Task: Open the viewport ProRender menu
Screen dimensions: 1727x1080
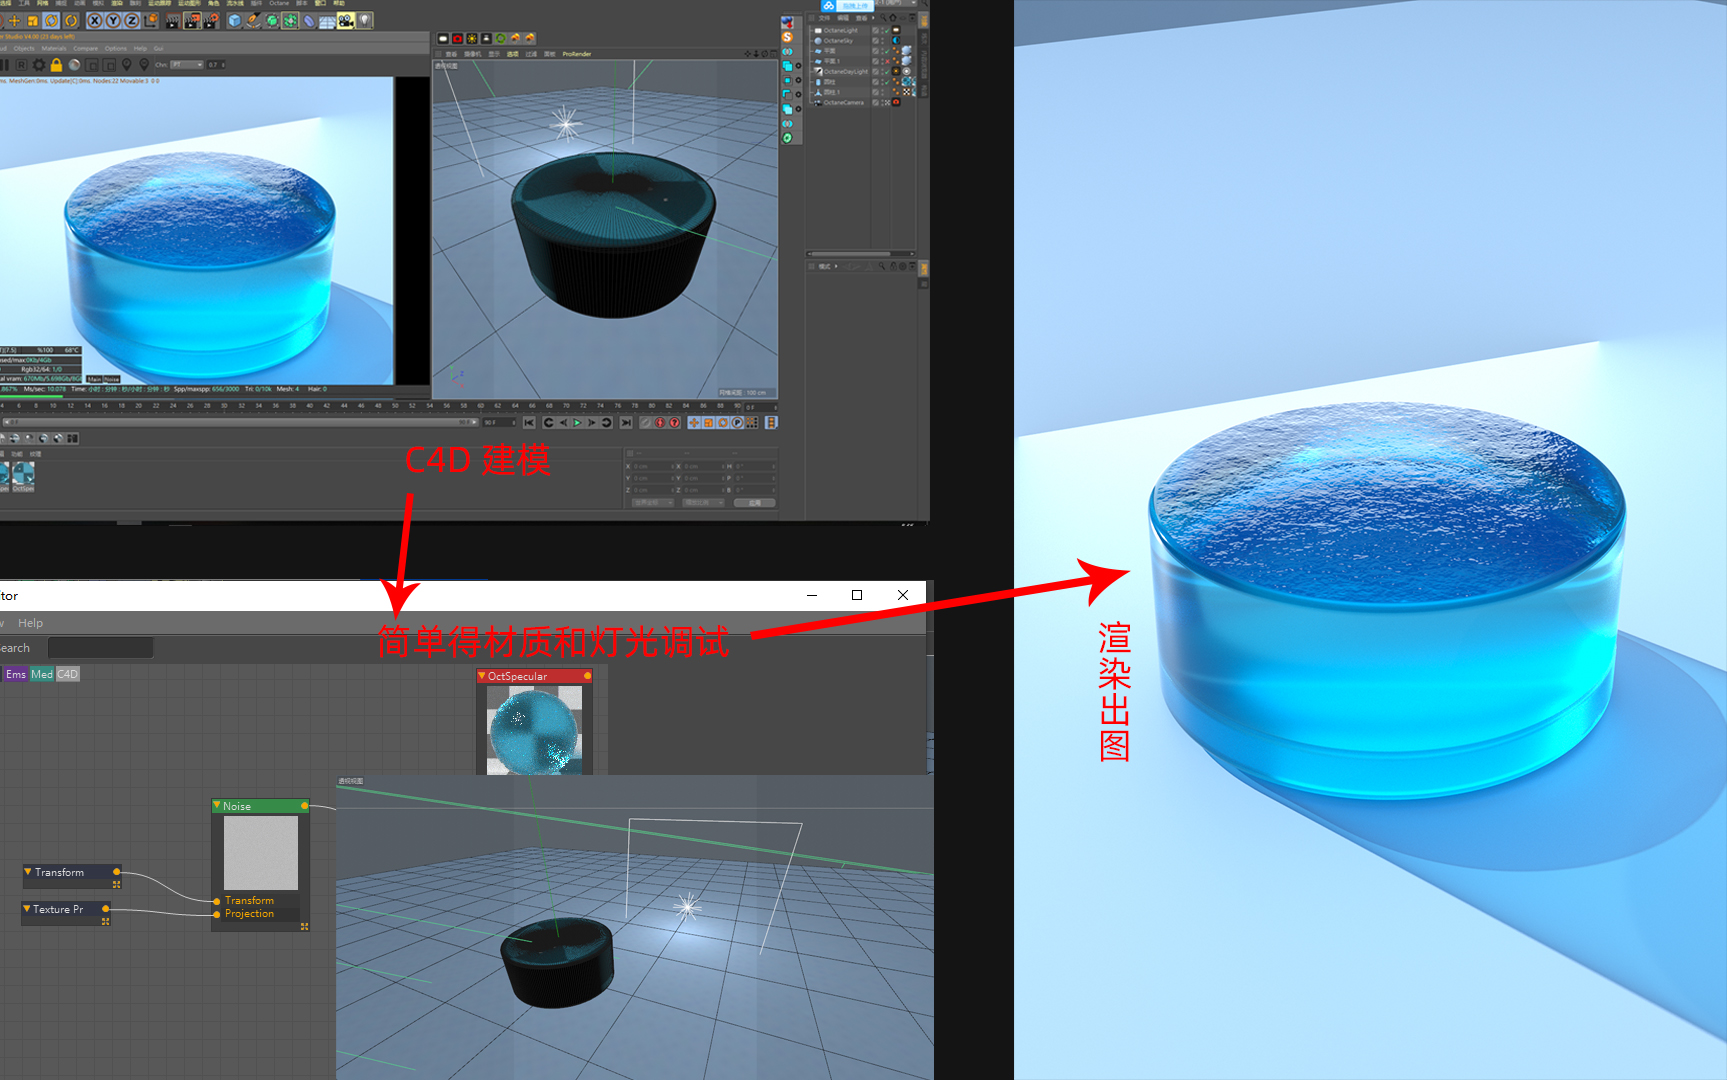Action: click(x=577, y=54)
